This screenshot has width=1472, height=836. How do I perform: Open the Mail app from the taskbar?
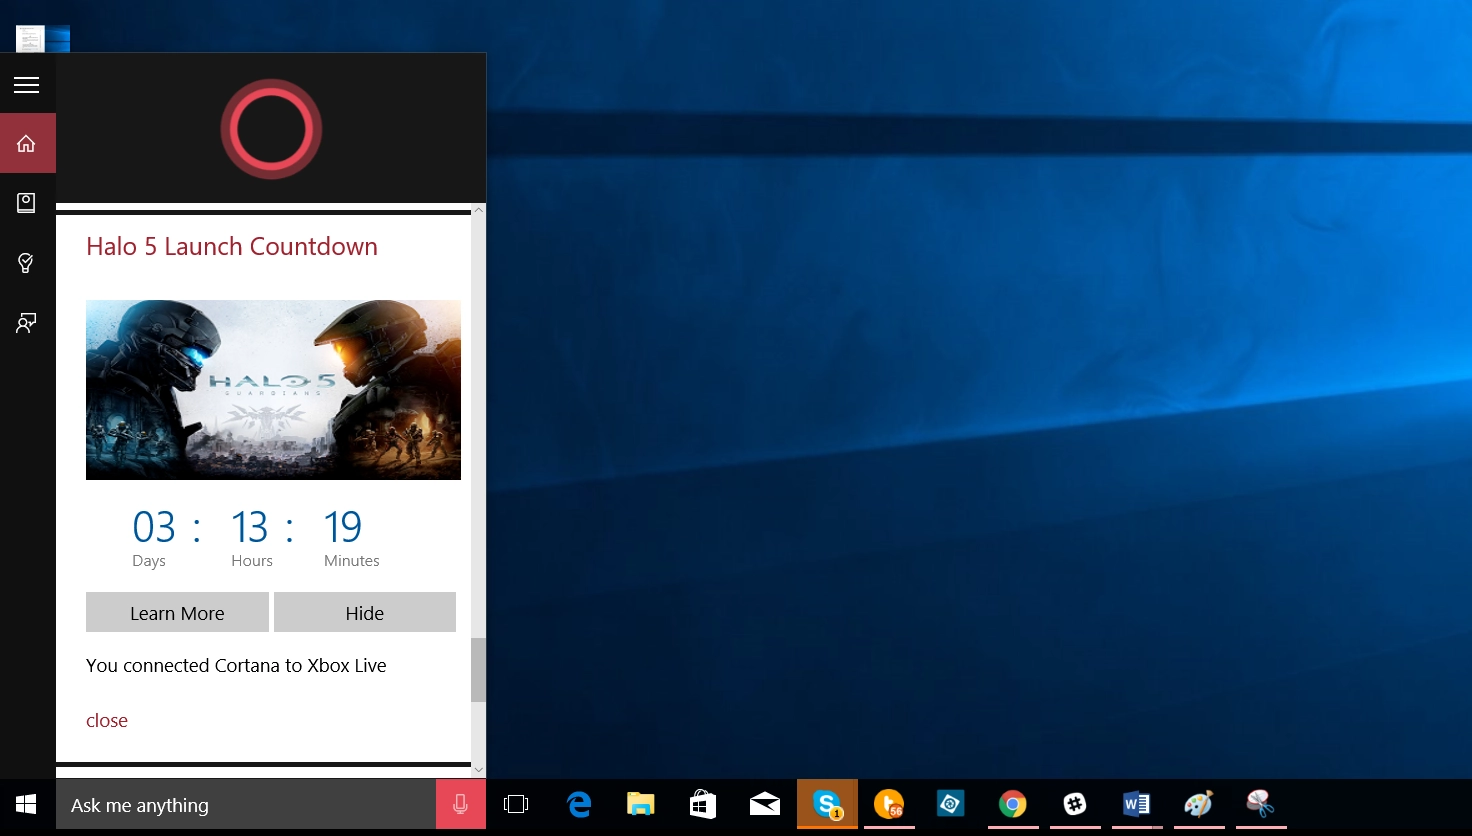click(765, 804)
